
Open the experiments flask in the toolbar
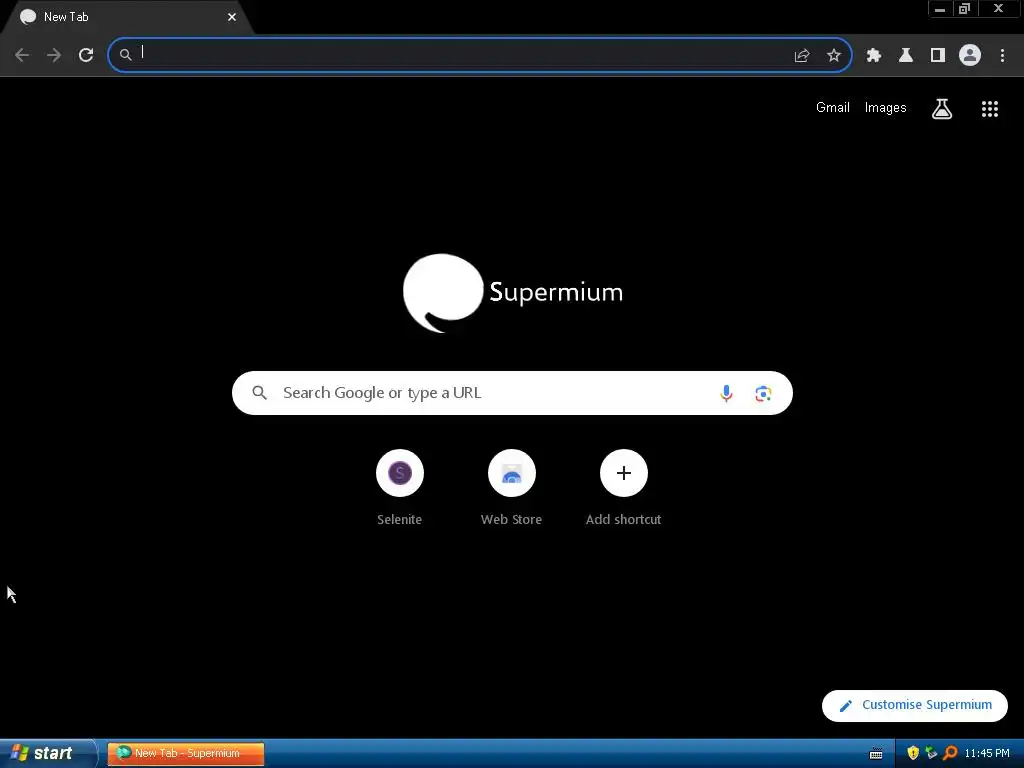click(x=906, y=56)
